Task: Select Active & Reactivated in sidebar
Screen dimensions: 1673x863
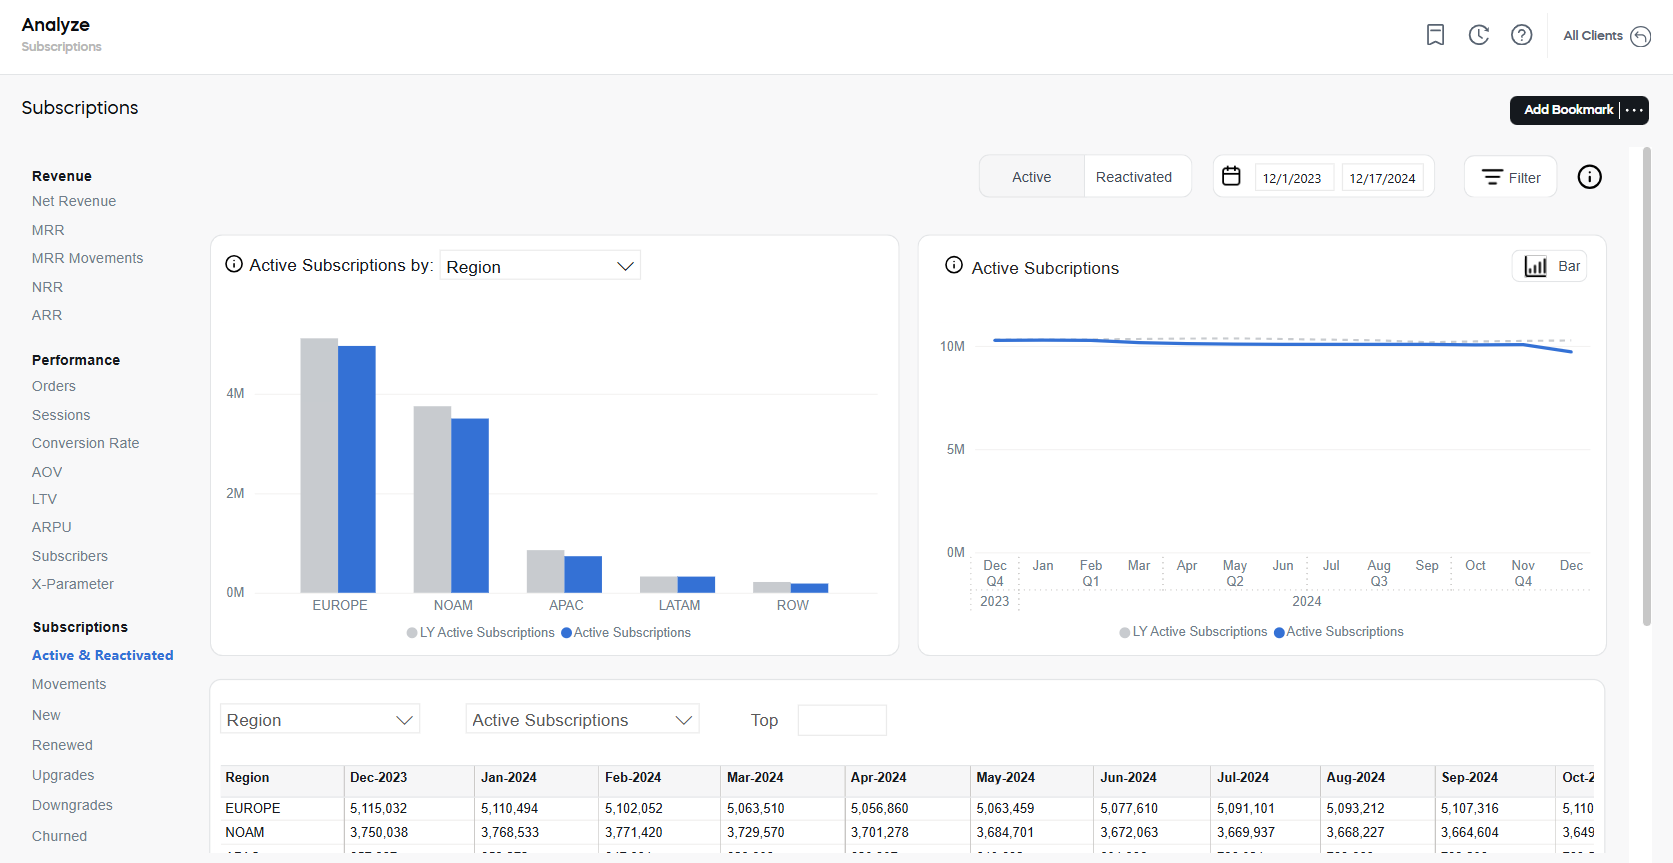Action: 103,655
